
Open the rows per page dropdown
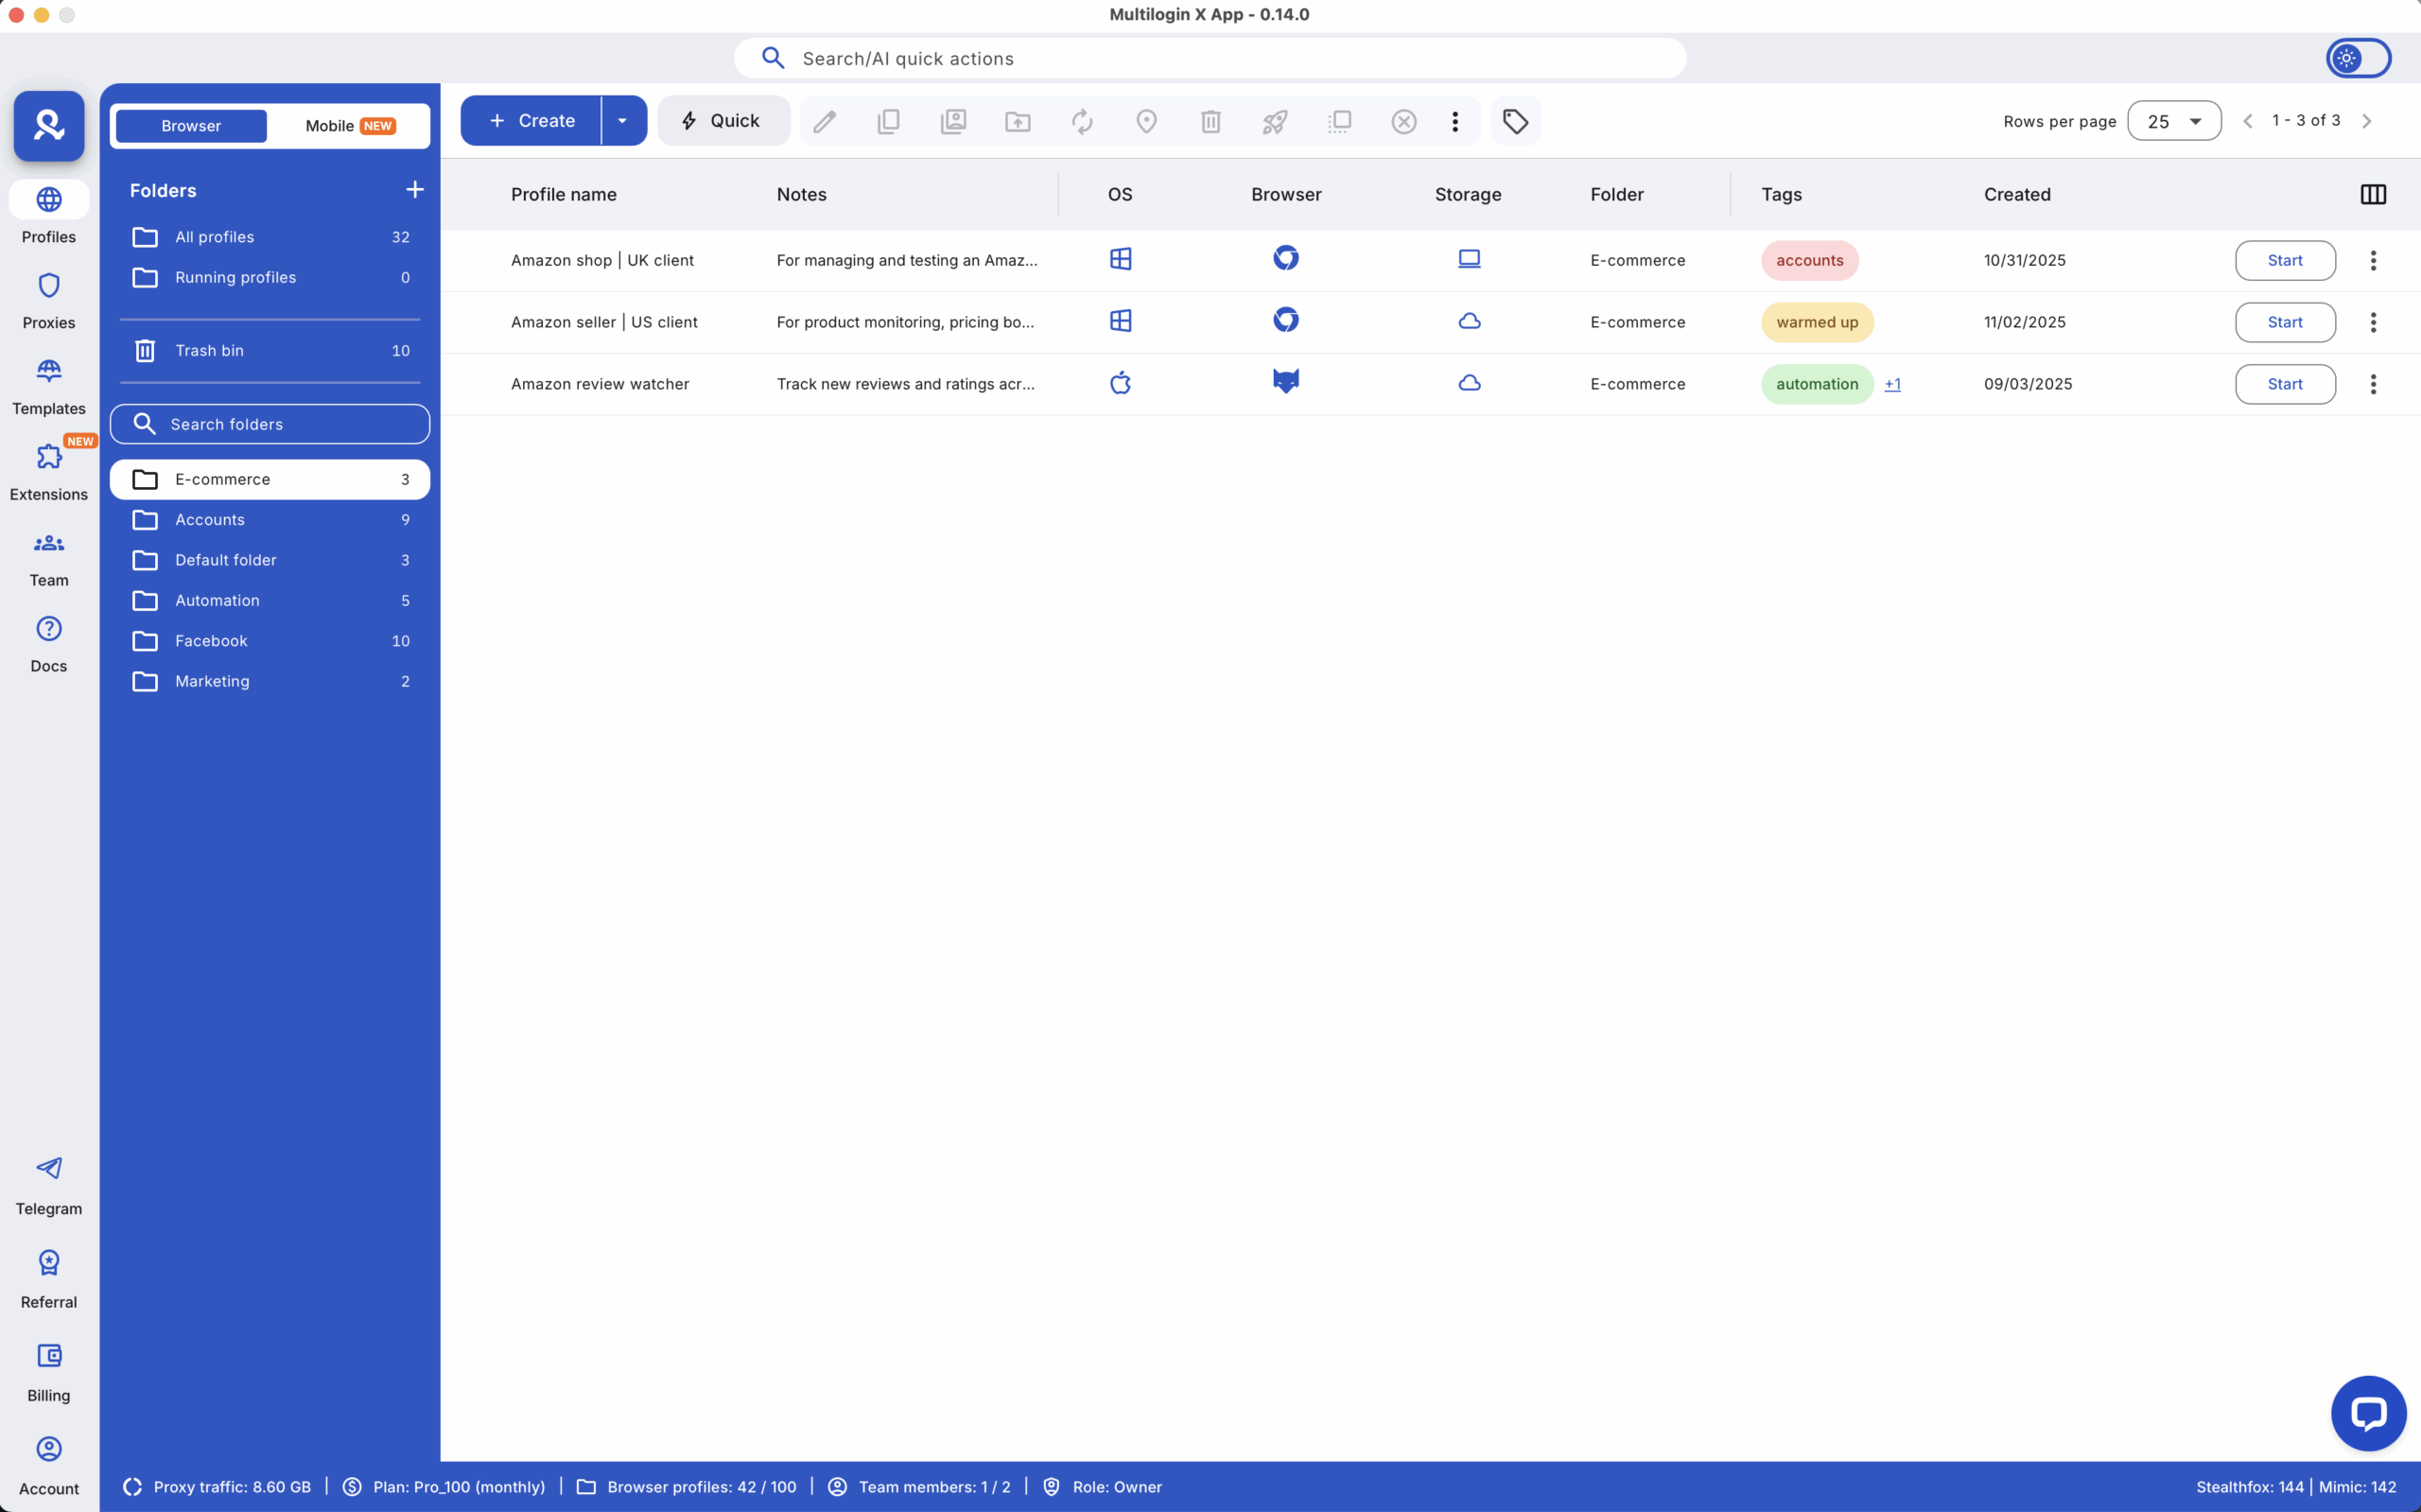[2175, 120]
